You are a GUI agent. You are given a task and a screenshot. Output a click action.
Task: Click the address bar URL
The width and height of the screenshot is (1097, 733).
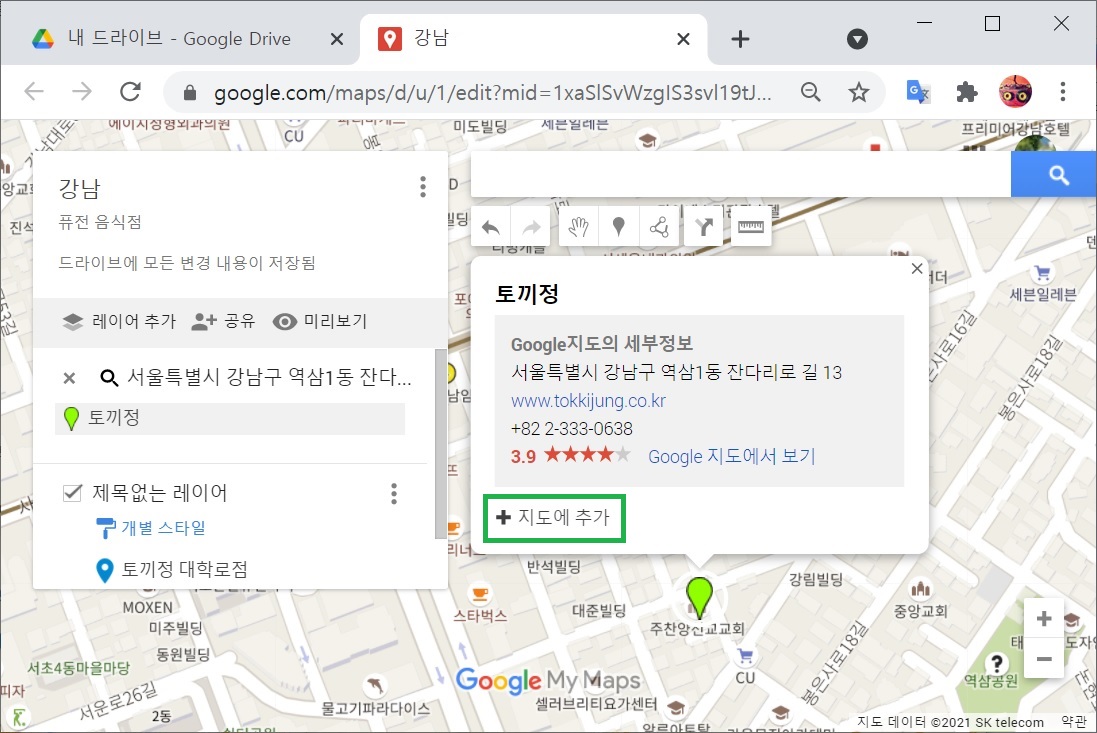pyautogui.click(x=493, y=92)
